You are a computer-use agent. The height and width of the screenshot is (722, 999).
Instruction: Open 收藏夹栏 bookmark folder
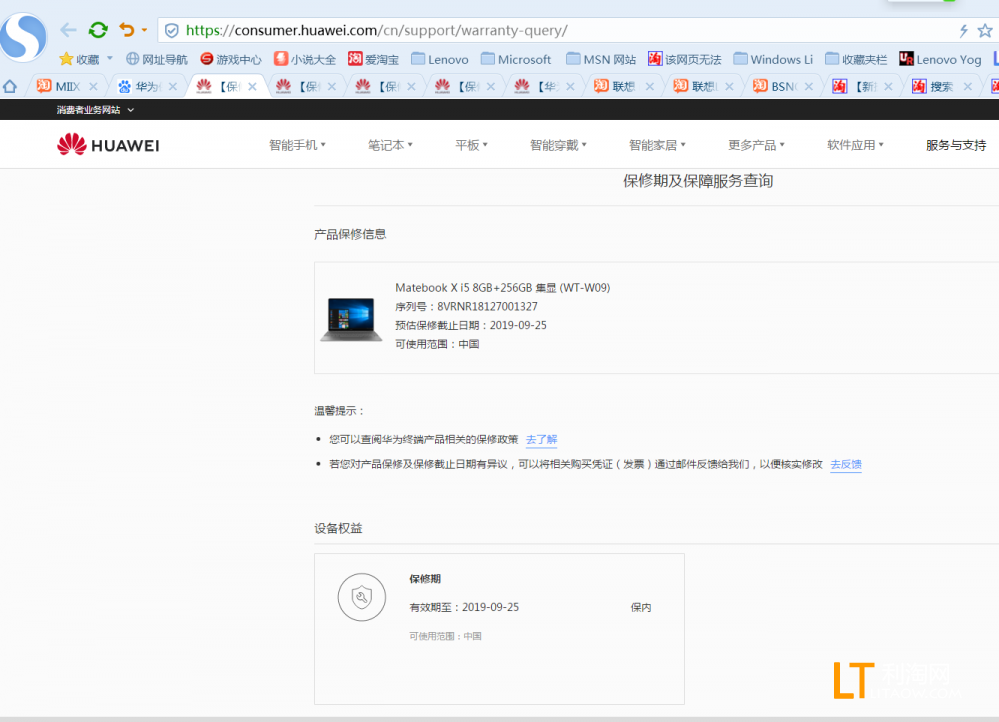[x=856, y=59]
